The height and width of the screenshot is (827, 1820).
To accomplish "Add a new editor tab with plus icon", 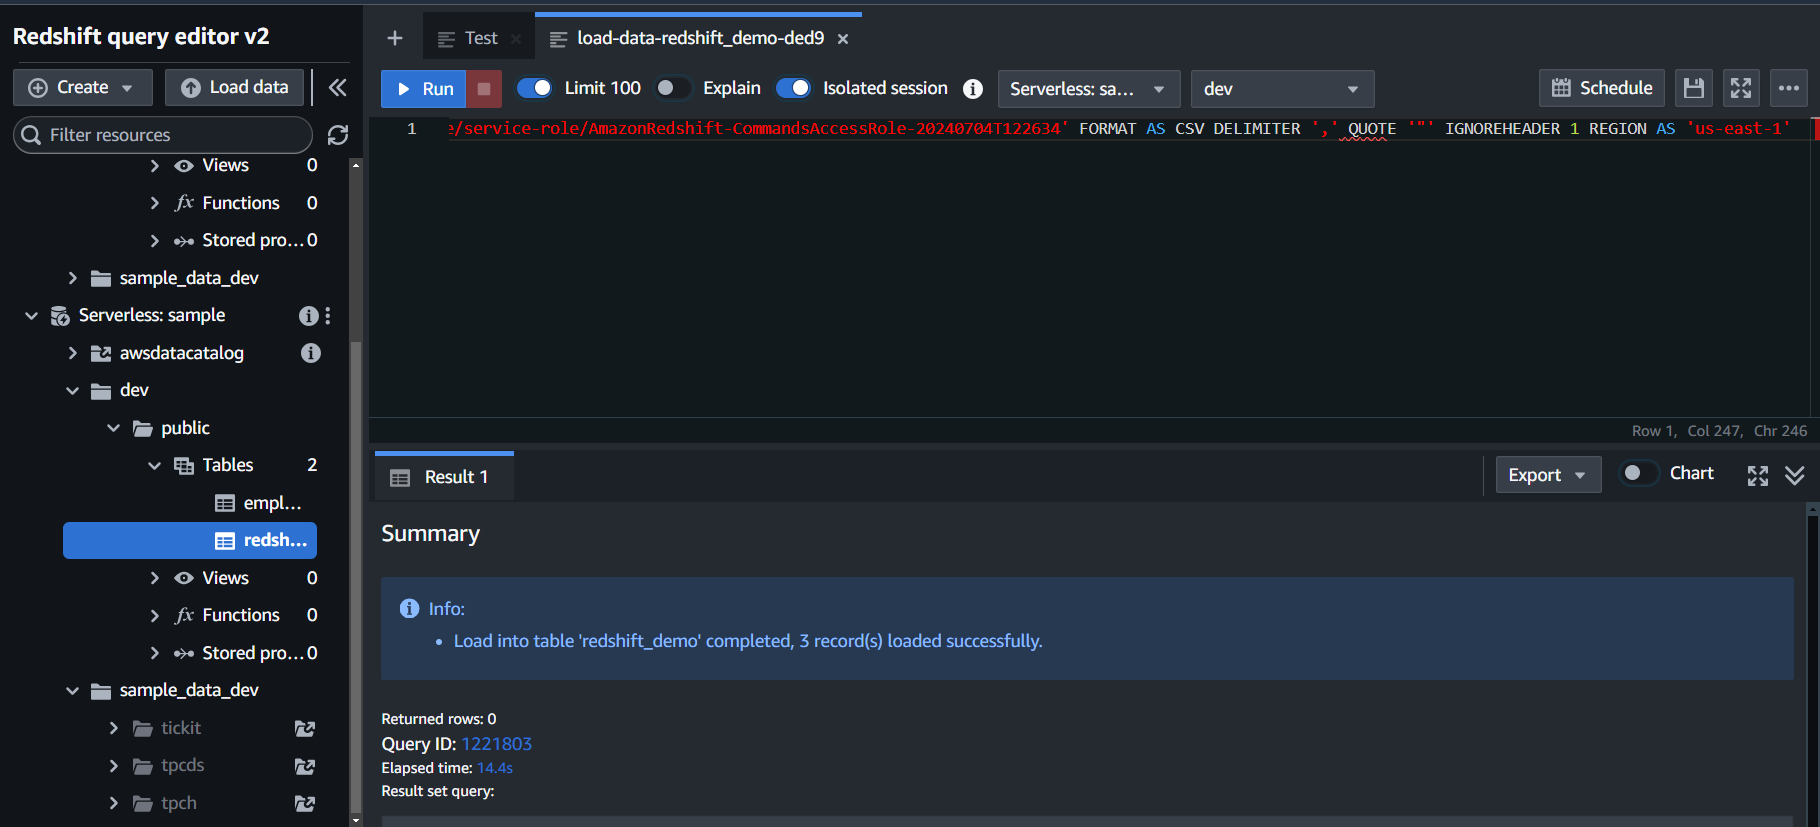I will coord(395,38).
